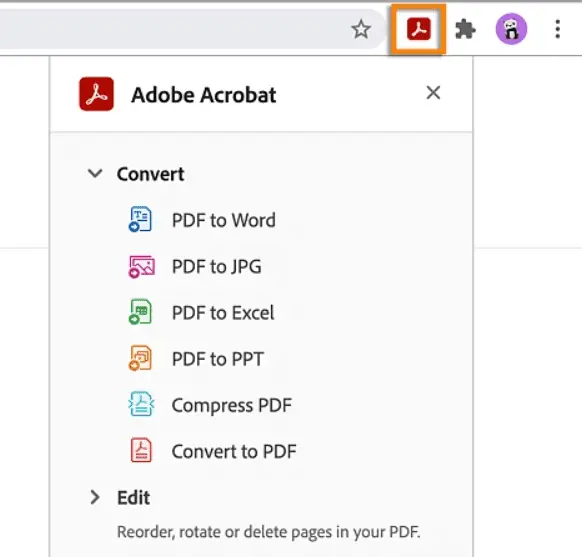The image size is (582, 557).
Task: Choose the PDF to JPG option
Action: [x=217, y=266]
